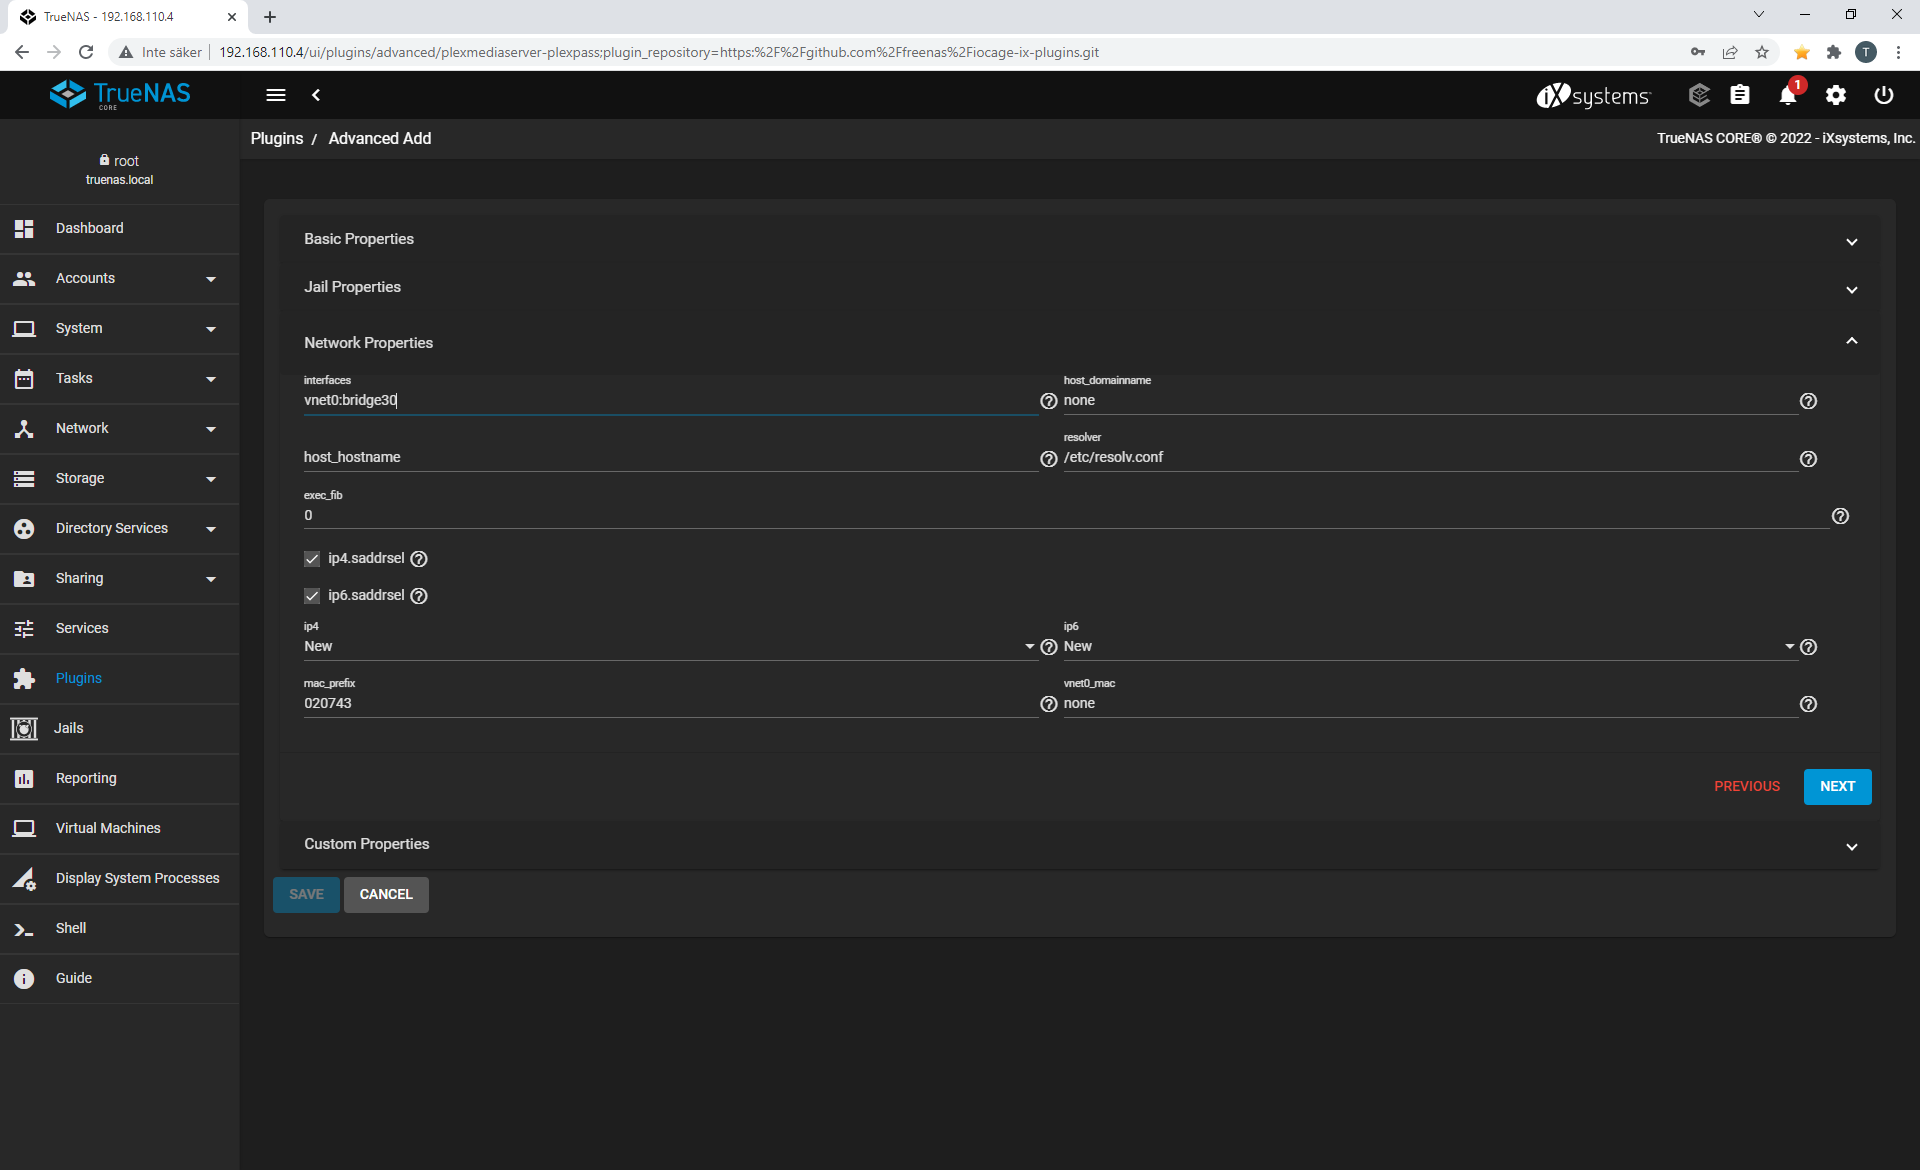Viewport: 1920px width, 1170px height.
Task: Open the alerts notification bell
Action: 1788,95
